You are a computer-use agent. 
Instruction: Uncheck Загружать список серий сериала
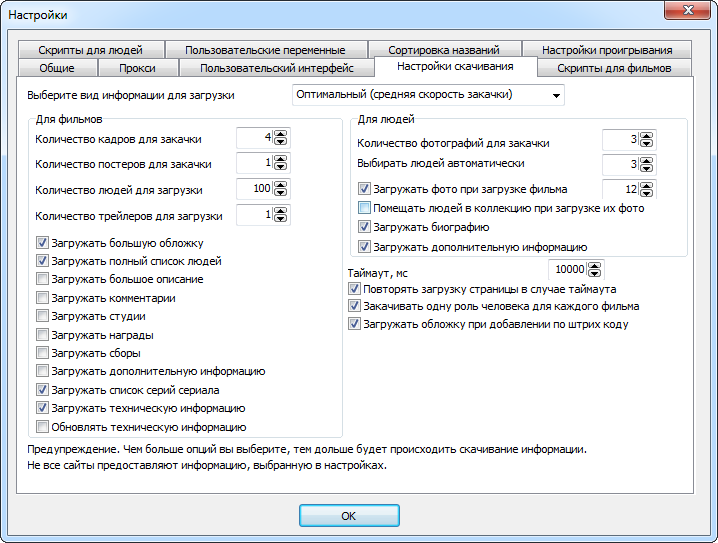42,390
